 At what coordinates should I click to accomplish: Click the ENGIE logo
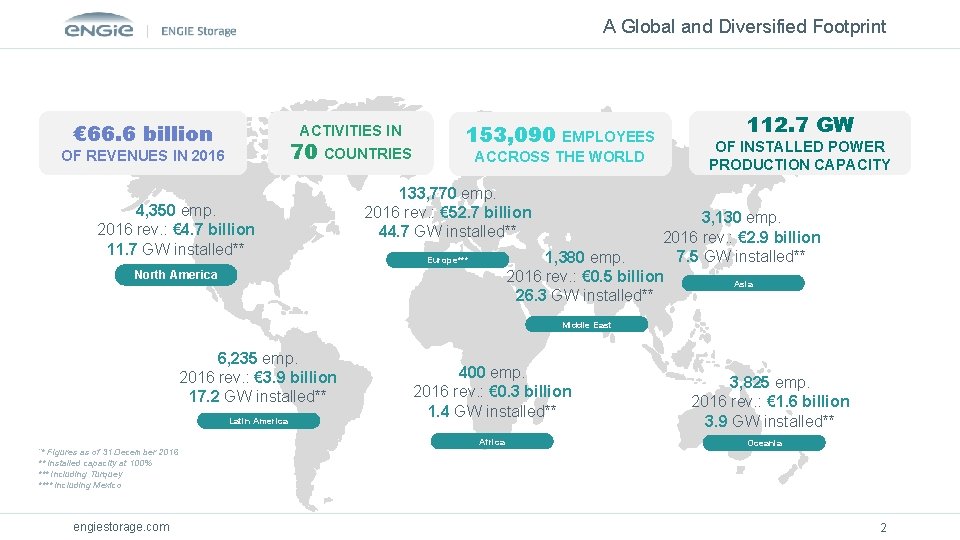(x=99, y=26)
